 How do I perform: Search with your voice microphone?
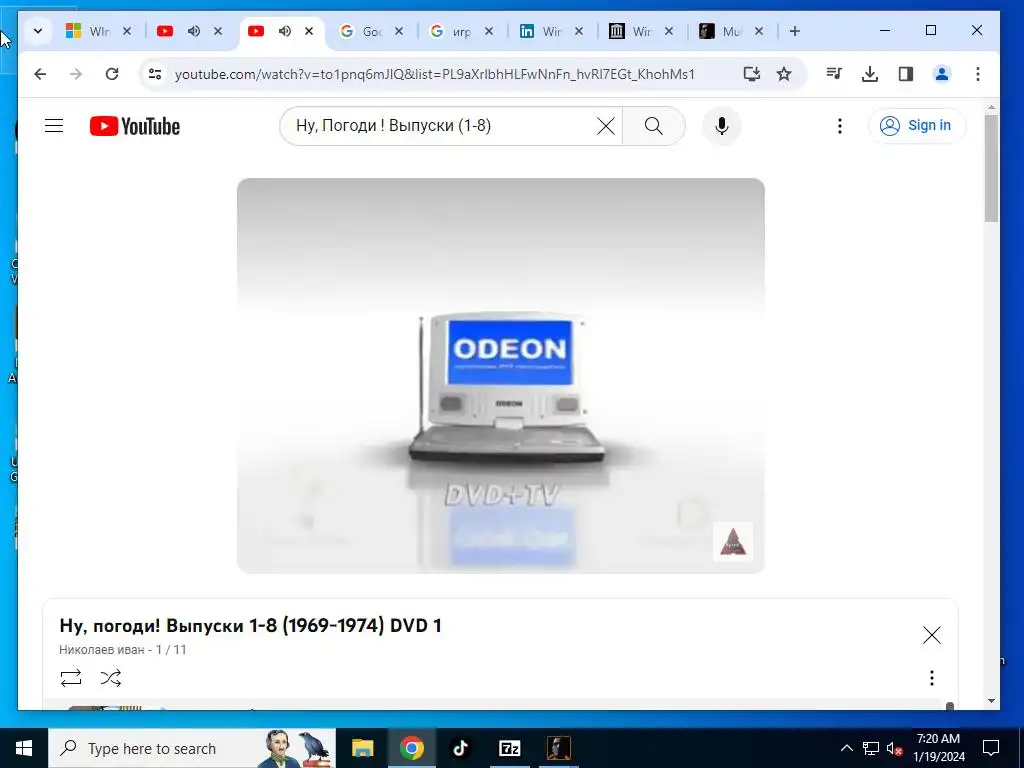pos(722,126)
